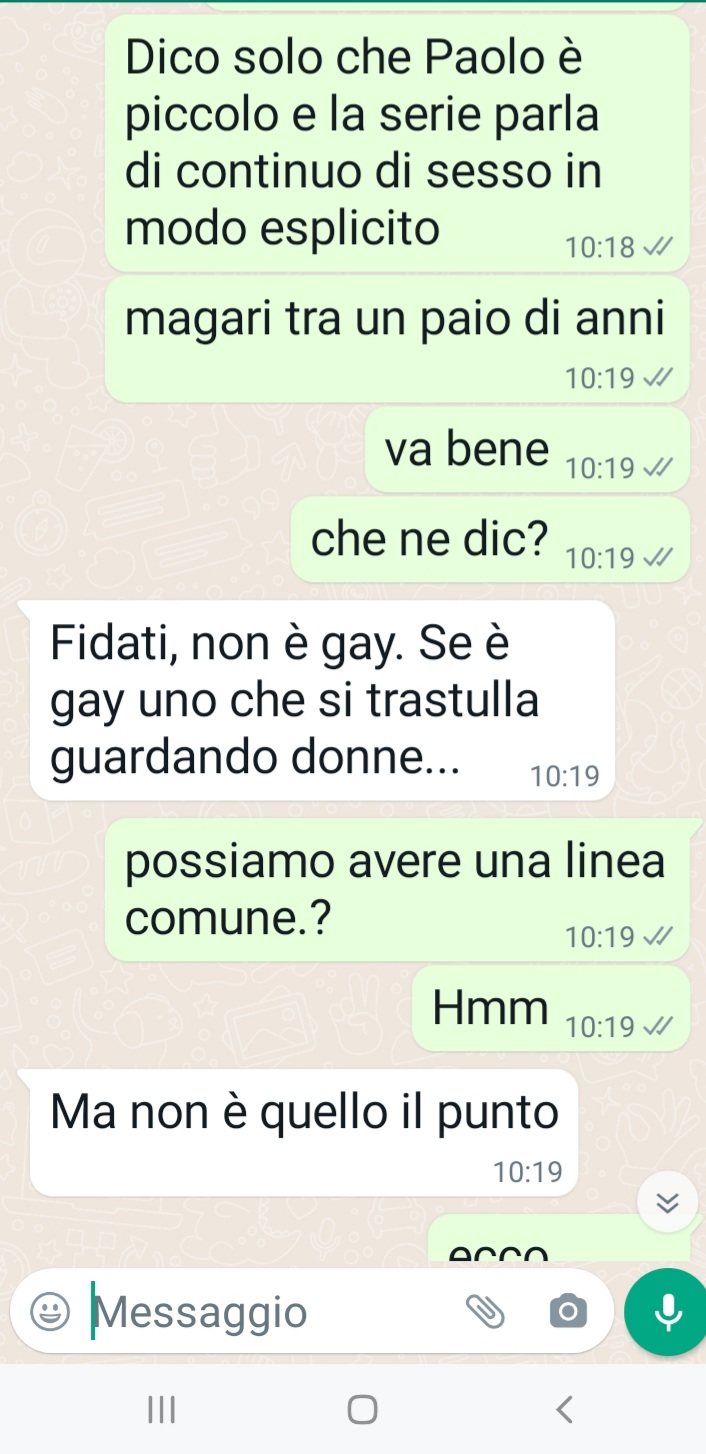
Task: Tap the partially visible 'ecco' message
Action: point(559,1242)
